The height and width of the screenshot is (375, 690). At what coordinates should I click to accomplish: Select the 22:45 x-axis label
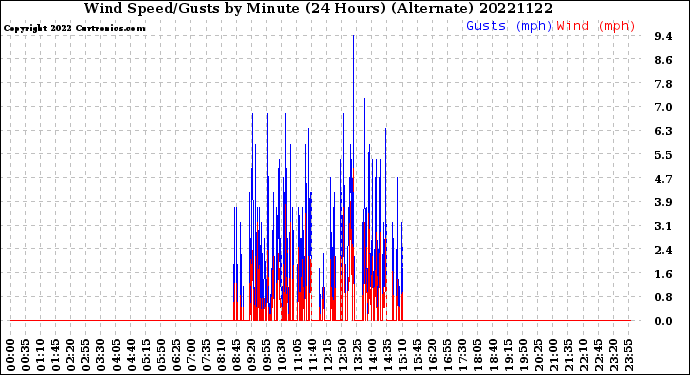(x=598, y=355)
